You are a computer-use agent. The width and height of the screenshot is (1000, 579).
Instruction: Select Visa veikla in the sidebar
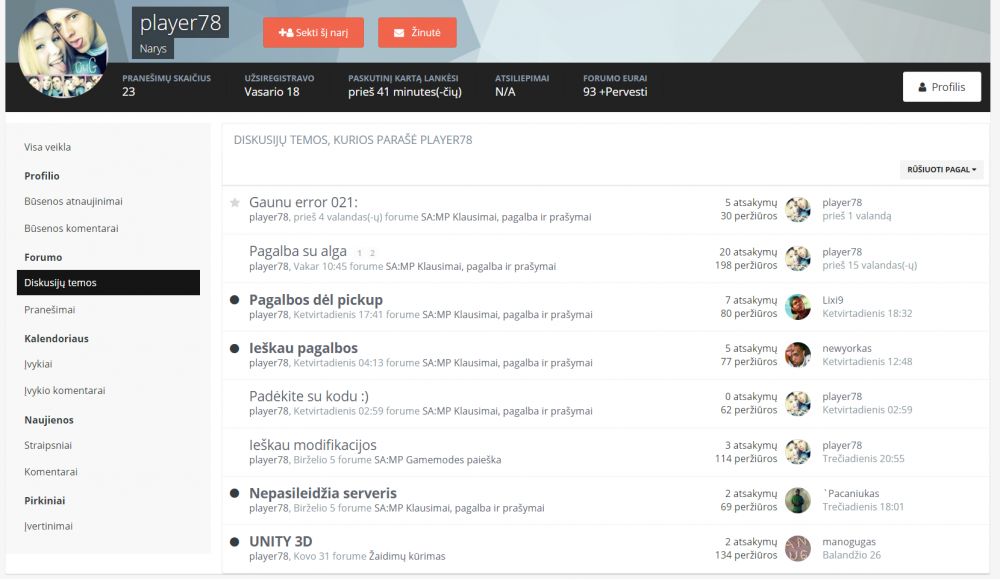click(x=48, y=147)
